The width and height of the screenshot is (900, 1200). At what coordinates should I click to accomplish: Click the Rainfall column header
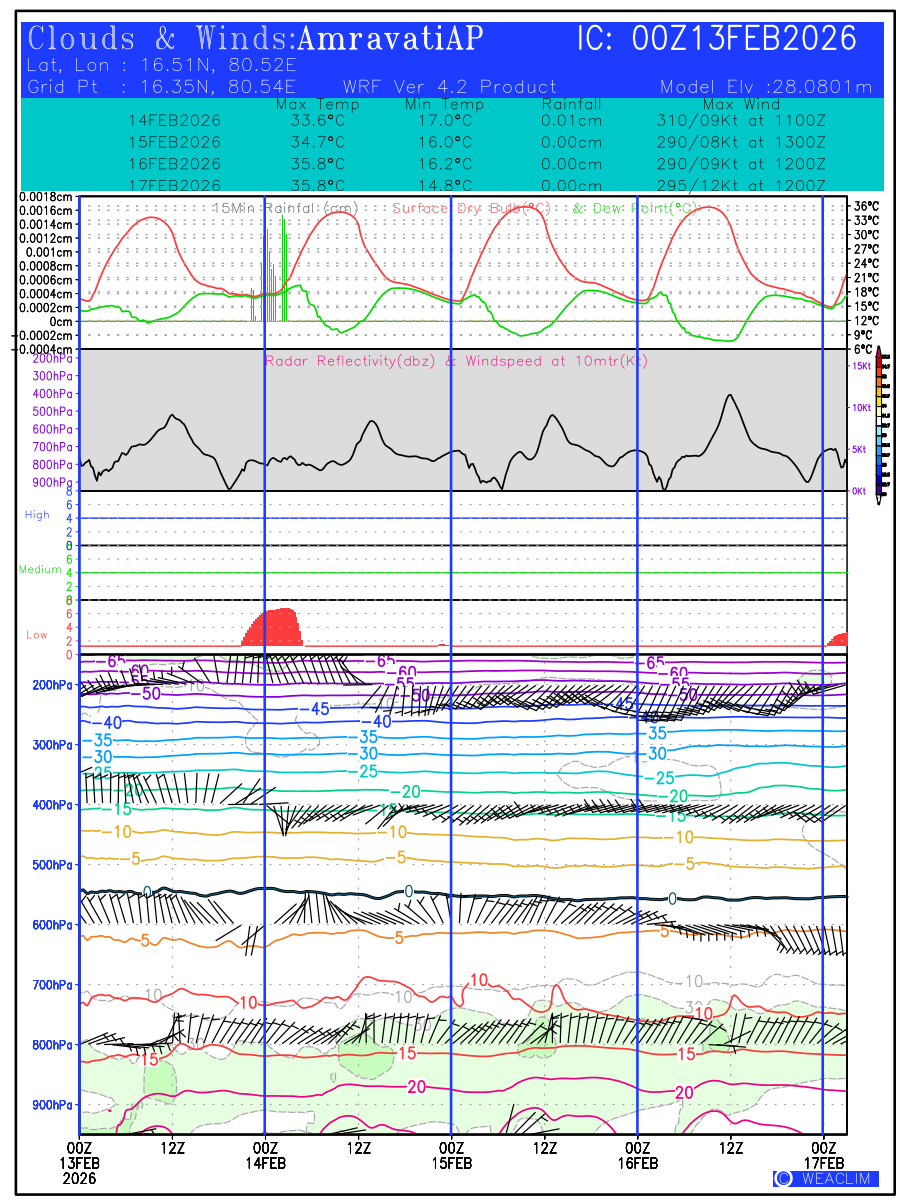point(571,104)
